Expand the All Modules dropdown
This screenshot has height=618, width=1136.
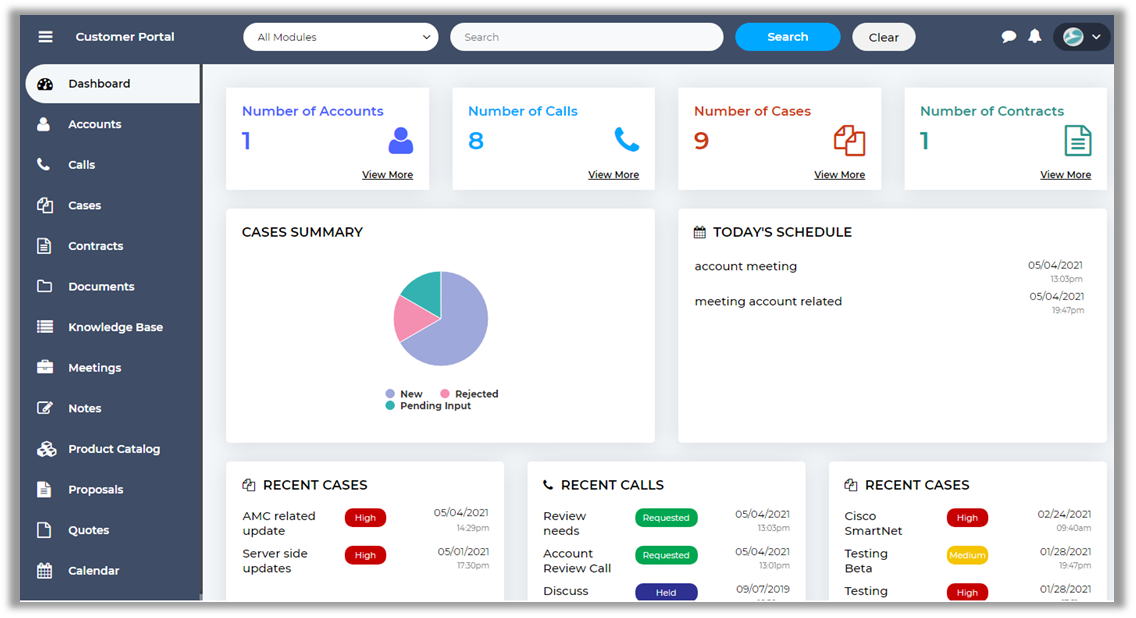point(340,37)
